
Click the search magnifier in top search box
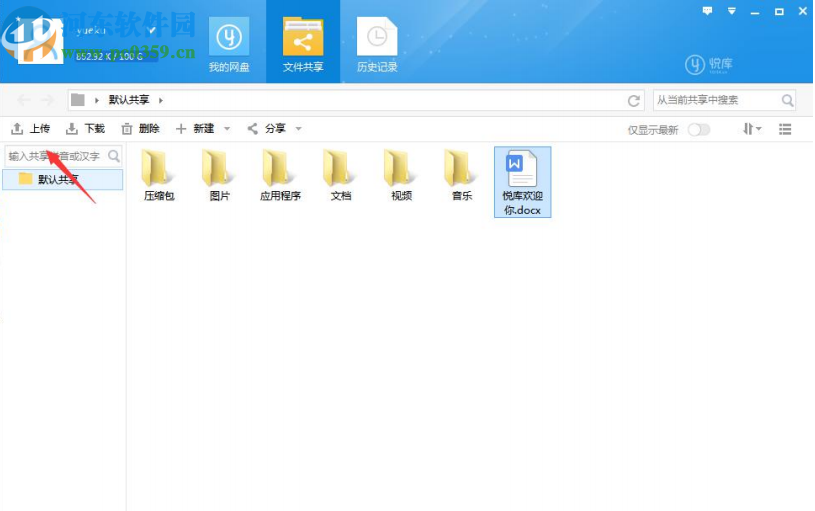pyautogui.click(x=787, y=100)
